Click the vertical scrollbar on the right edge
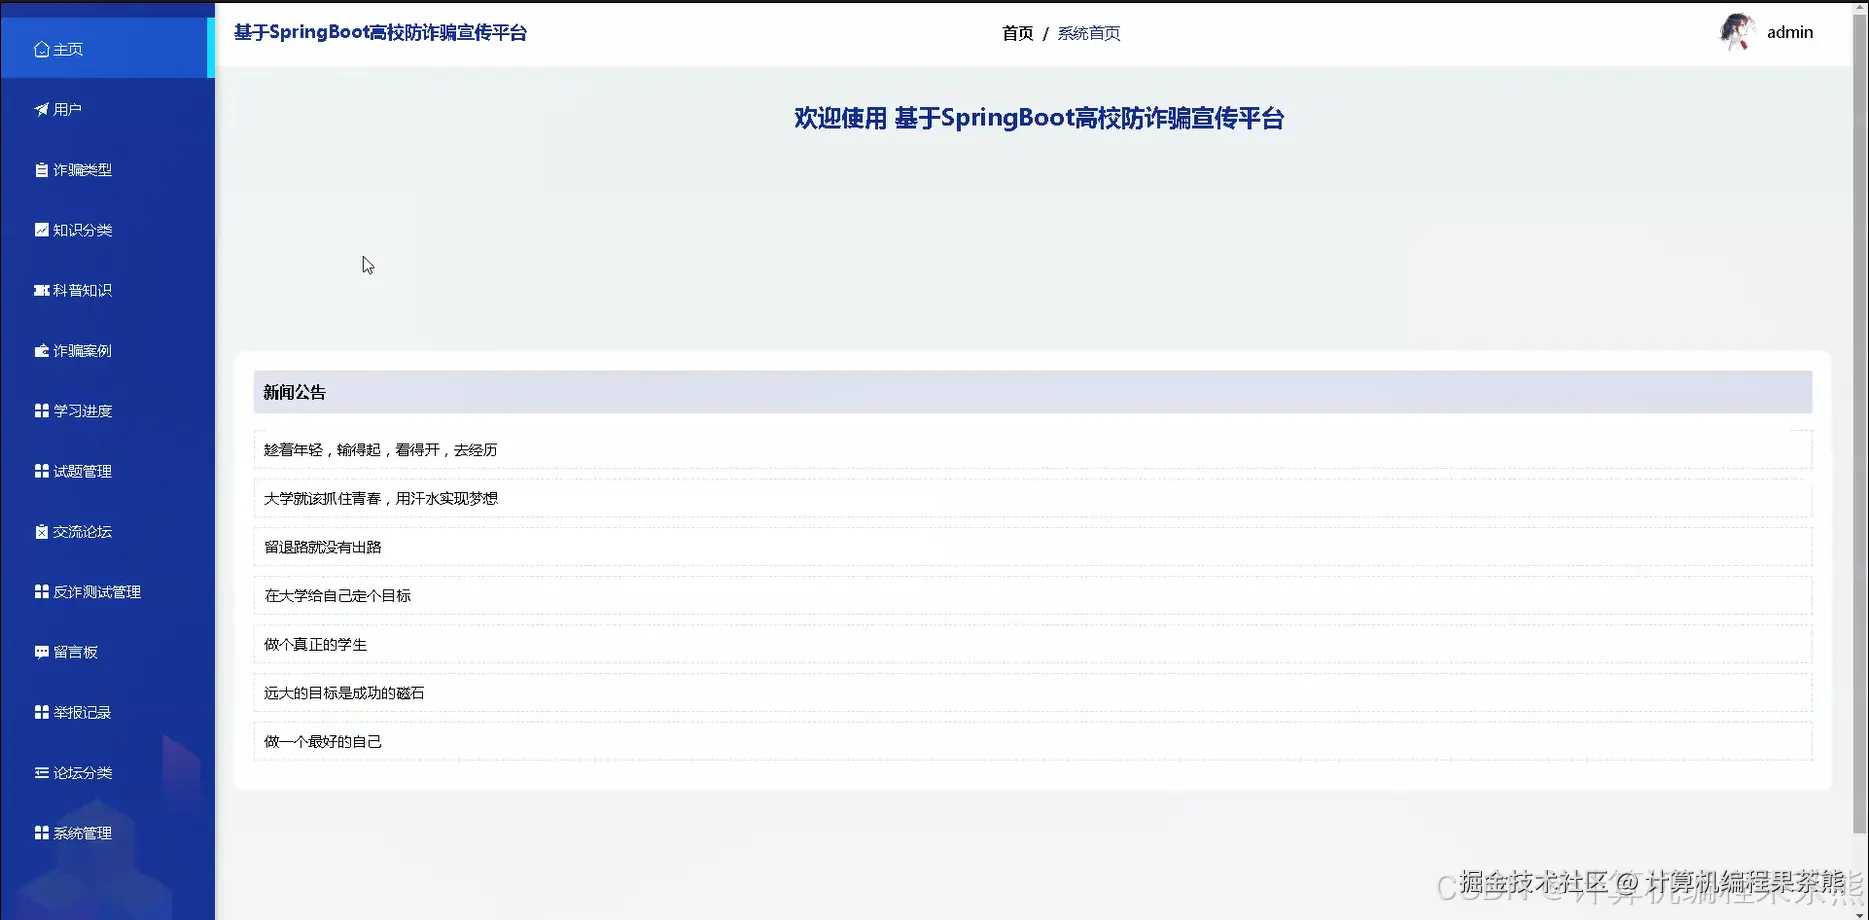 pyautogui.click(x=1860, y=425)
